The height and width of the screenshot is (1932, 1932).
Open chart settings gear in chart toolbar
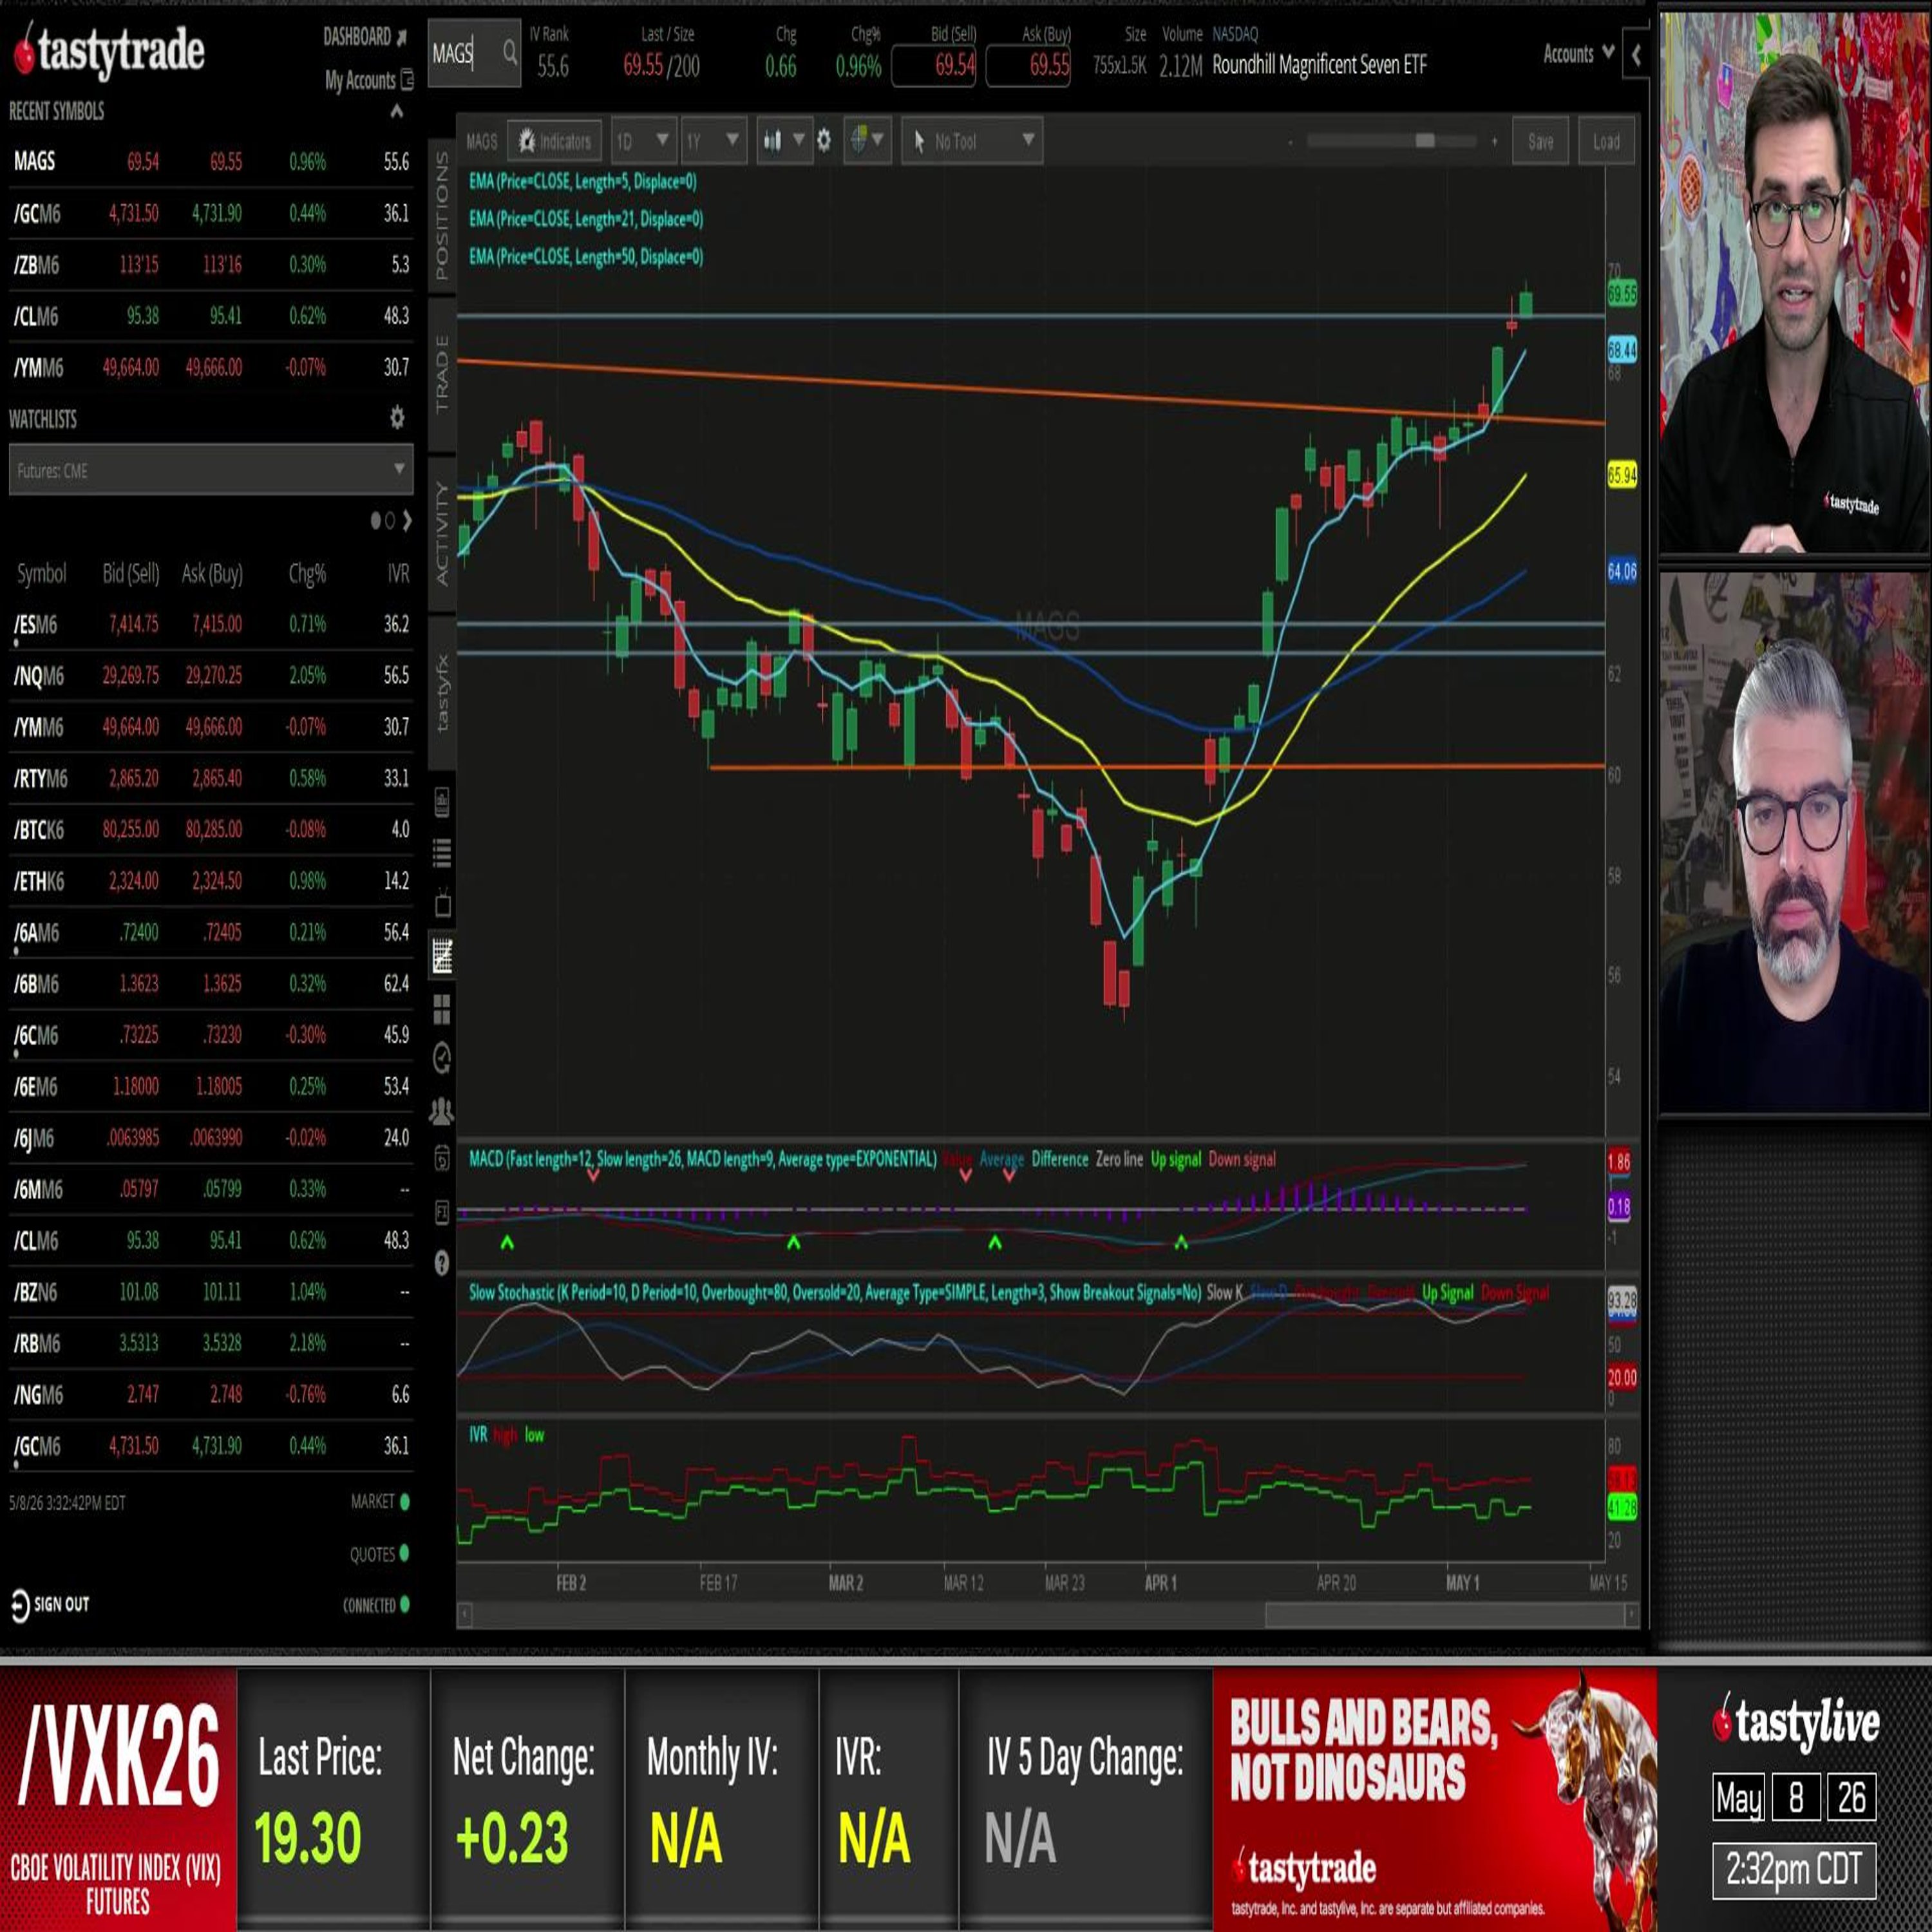pos(824,141)
